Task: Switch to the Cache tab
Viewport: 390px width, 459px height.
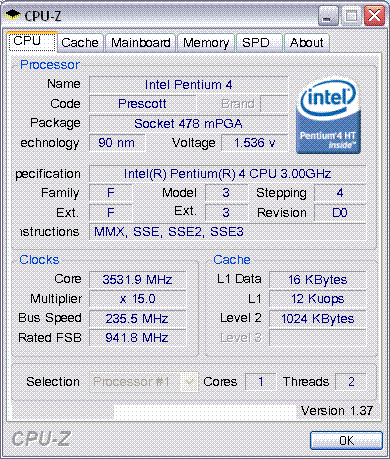Action: pyautogui.click(x=80, y=43)
